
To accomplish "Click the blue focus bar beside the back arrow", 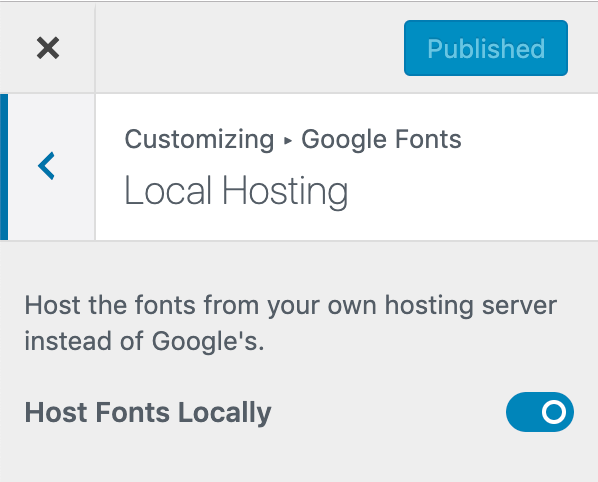I will click(4, 167).
